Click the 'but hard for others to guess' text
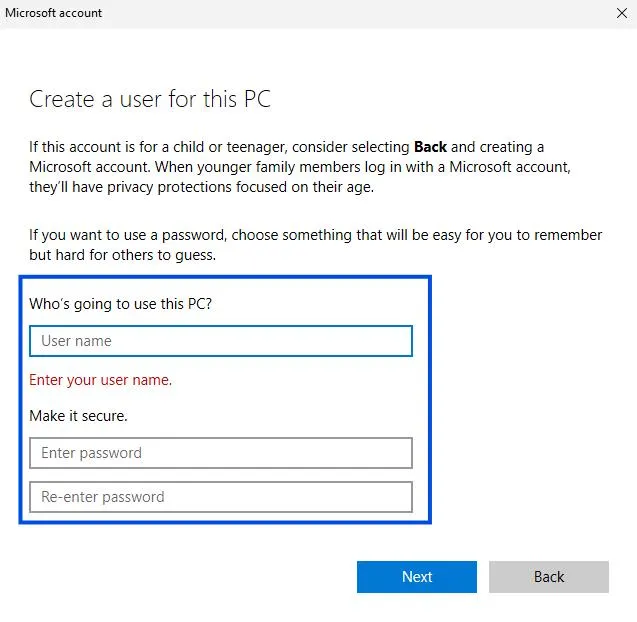637x622 pixels. [122, 255]
